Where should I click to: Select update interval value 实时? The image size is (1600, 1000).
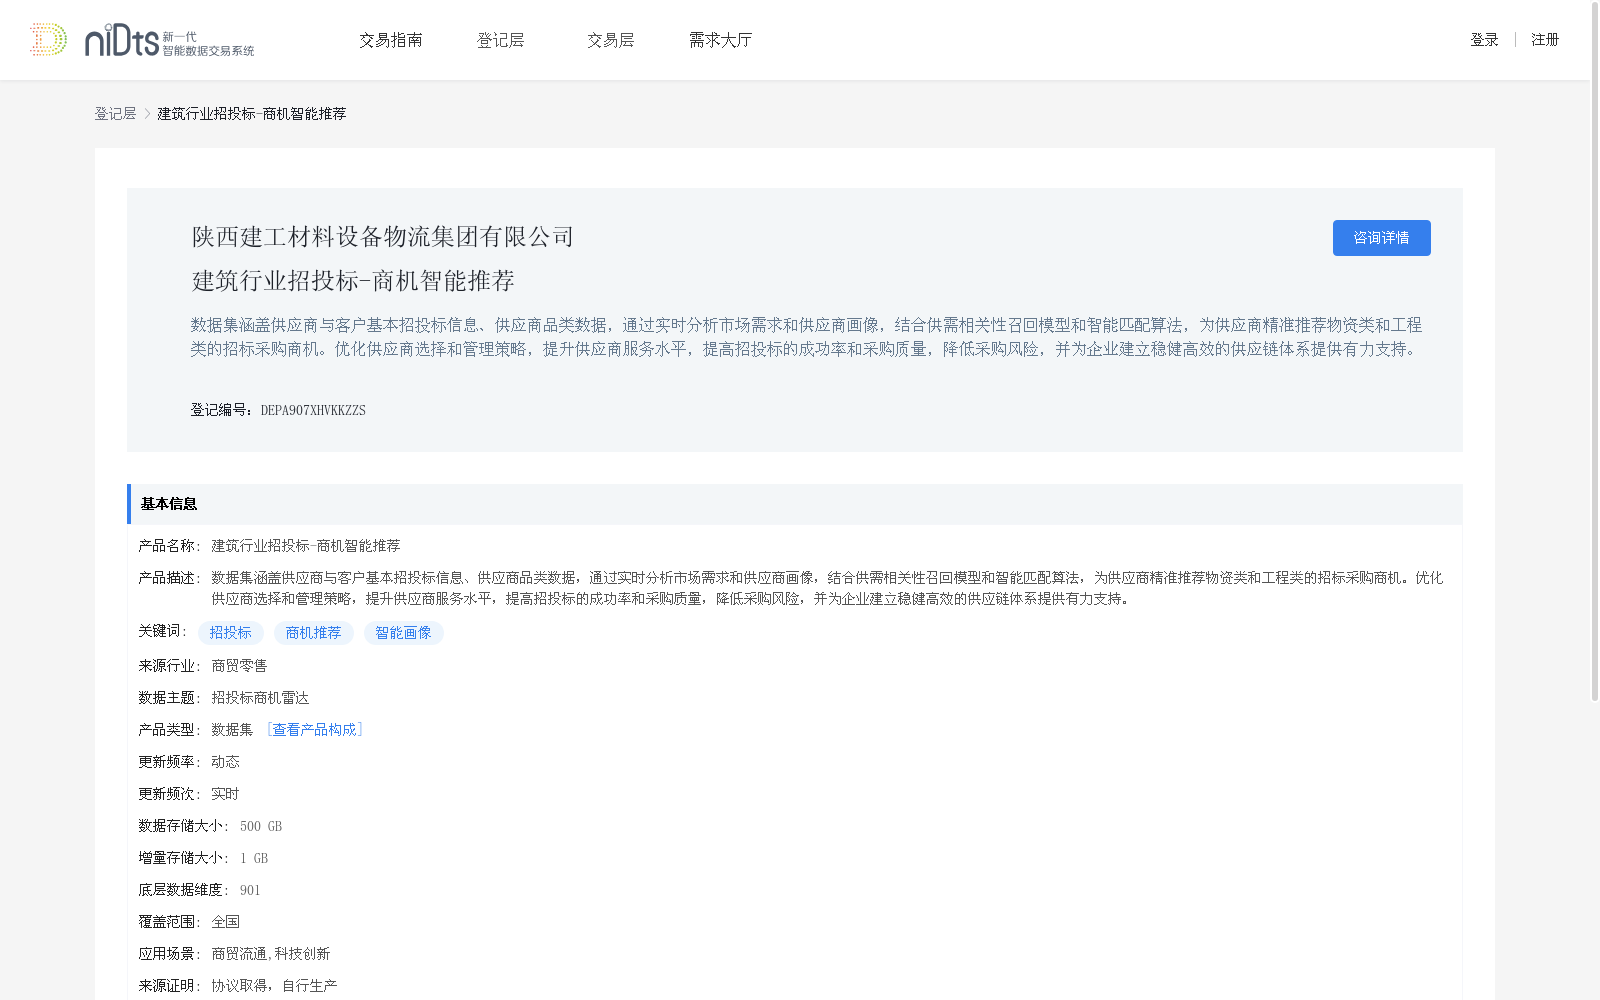pyautogui.click(x=225, y=794)
